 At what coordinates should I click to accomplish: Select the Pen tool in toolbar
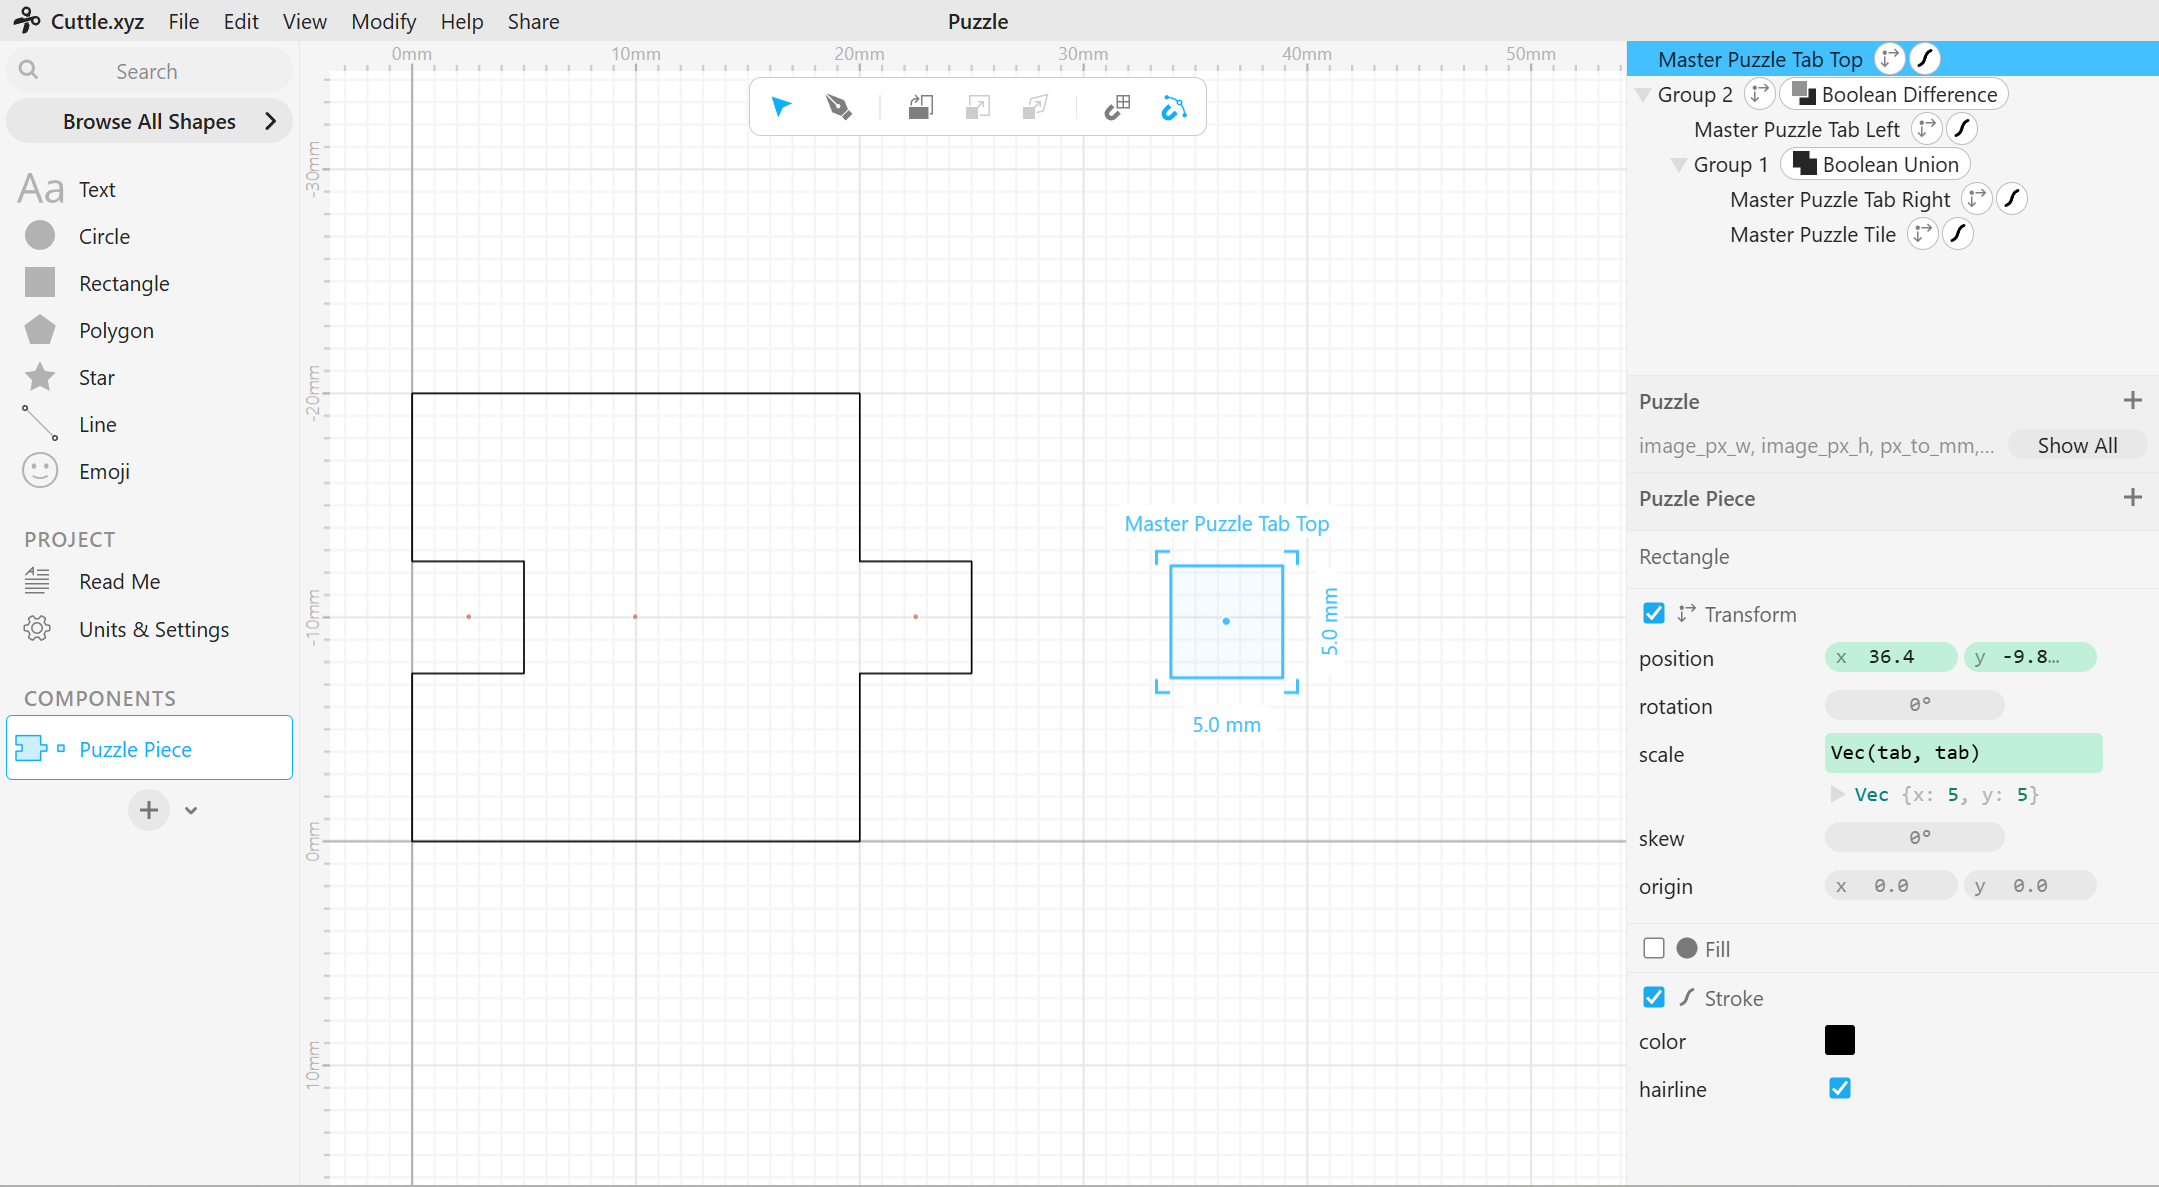click(x=839, y=106)
